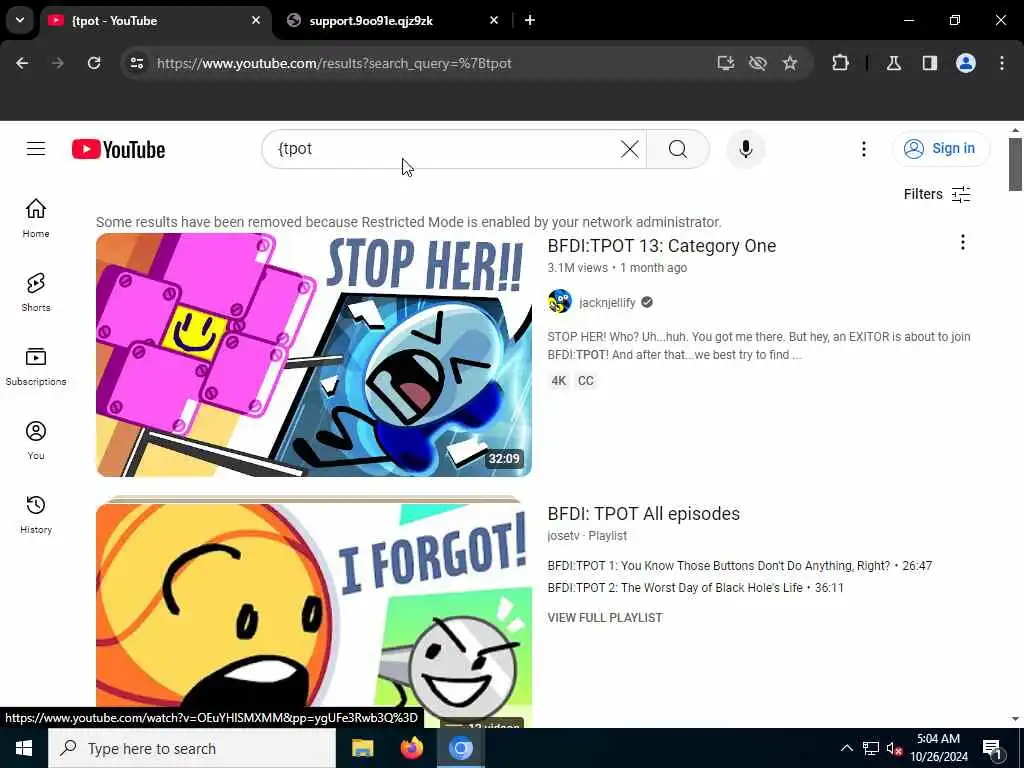Screen dimensions: 1024x768
Task: Reload the page
Action: [94, 63]
